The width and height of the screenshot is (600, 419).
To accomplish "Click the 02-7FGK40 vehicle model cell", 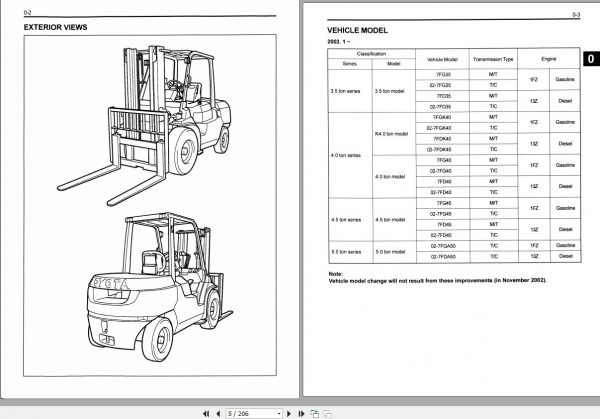I will click(x=443, y=128).
